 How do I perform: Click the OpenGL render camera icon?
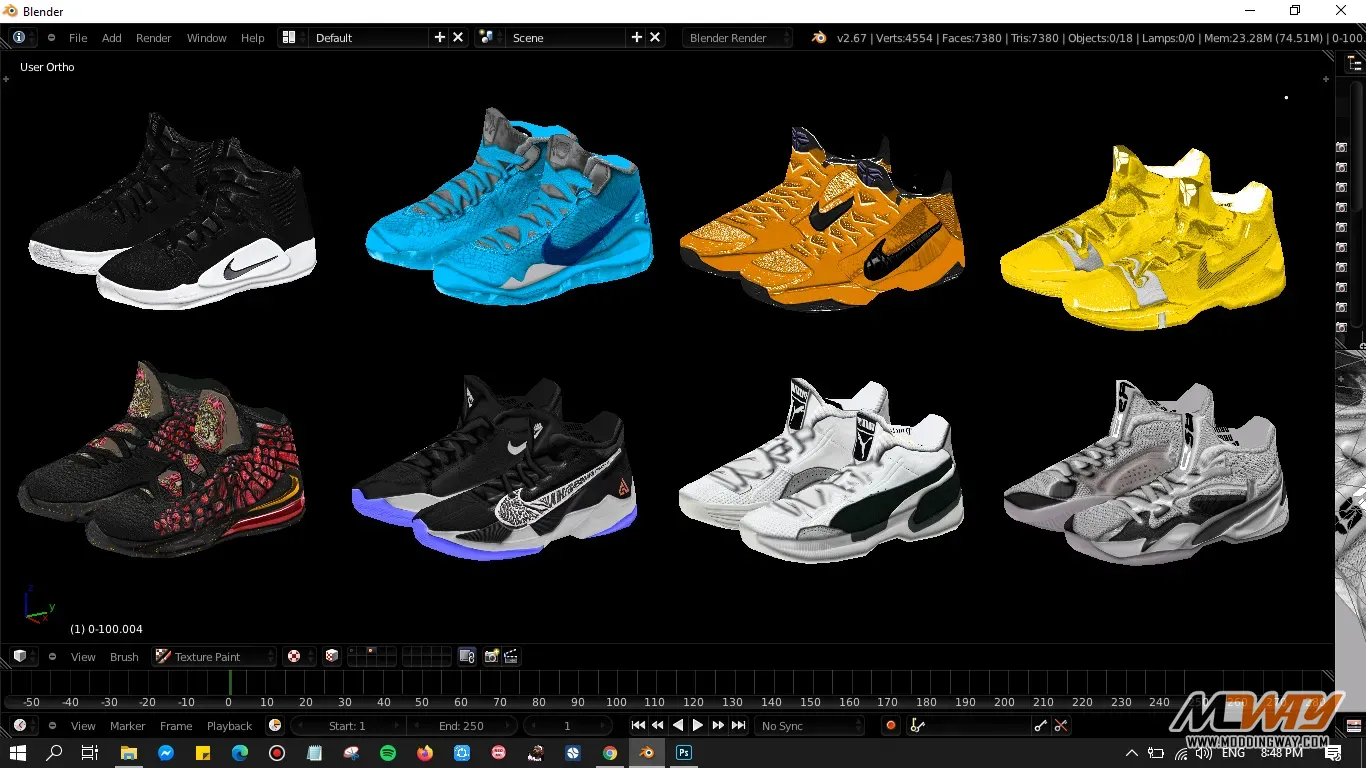click(x=491, y=657)
